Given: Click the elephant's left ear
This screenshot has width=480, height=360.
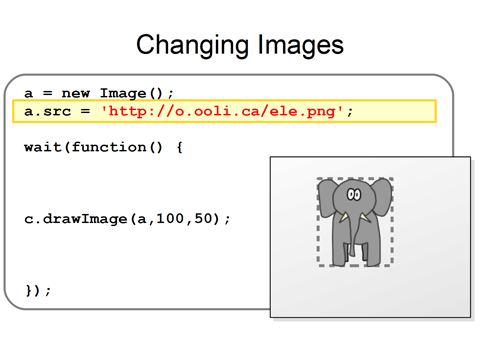Looking at the screenshot, I should (327, 197).
